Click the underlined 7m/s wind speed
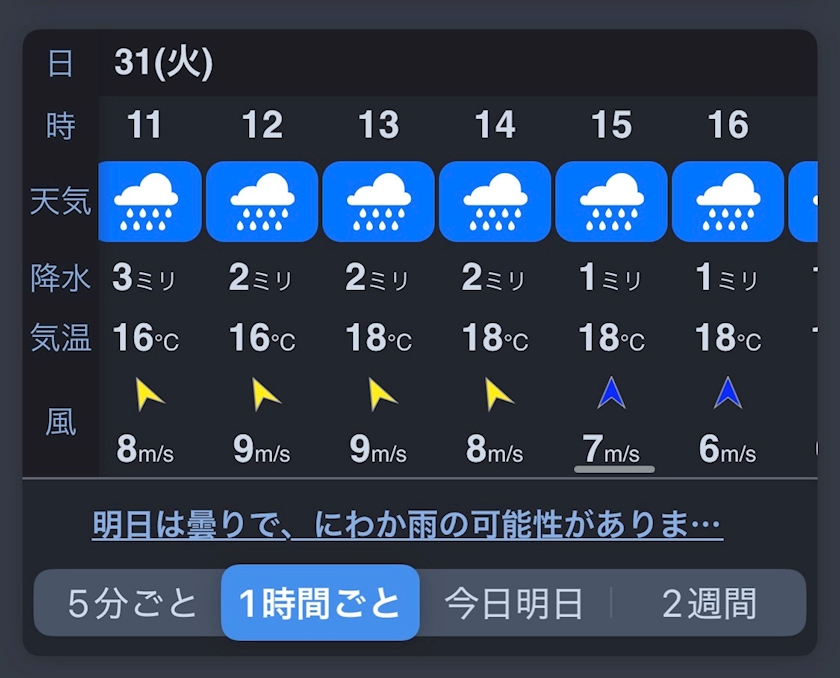This screenshot has width=840, height=678. (x=613, y=451)
